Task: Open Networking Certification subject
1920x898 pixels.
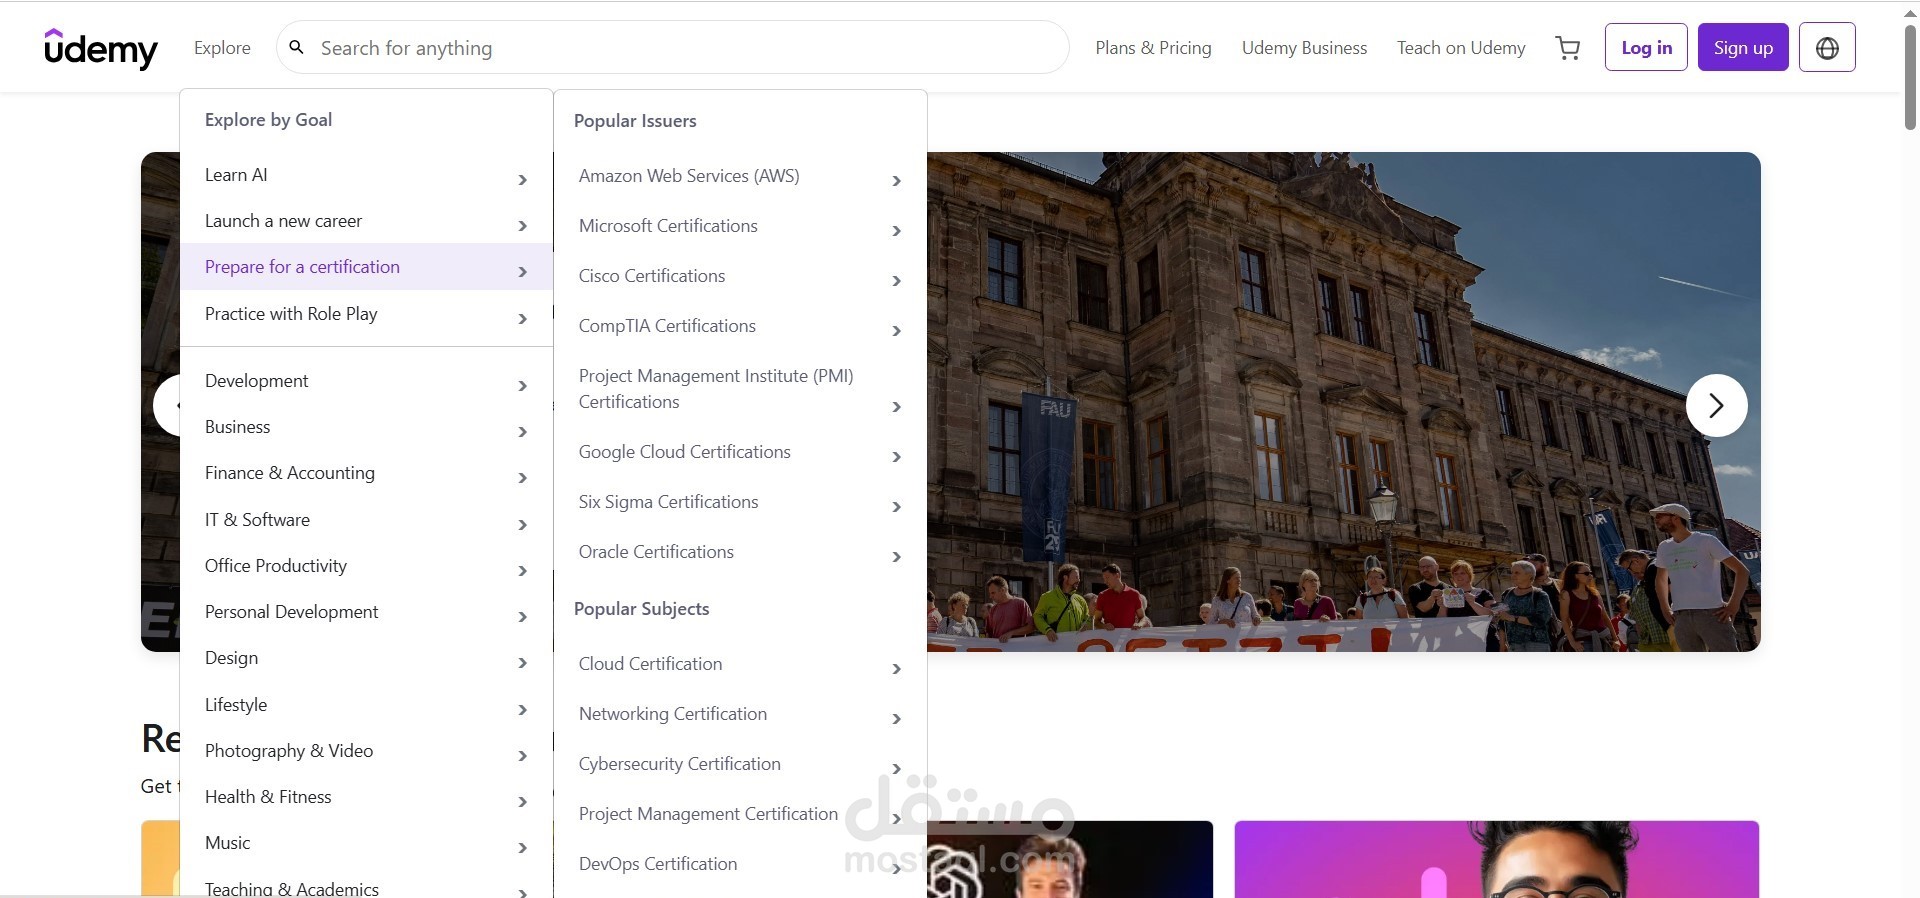Action: (740, 714)
